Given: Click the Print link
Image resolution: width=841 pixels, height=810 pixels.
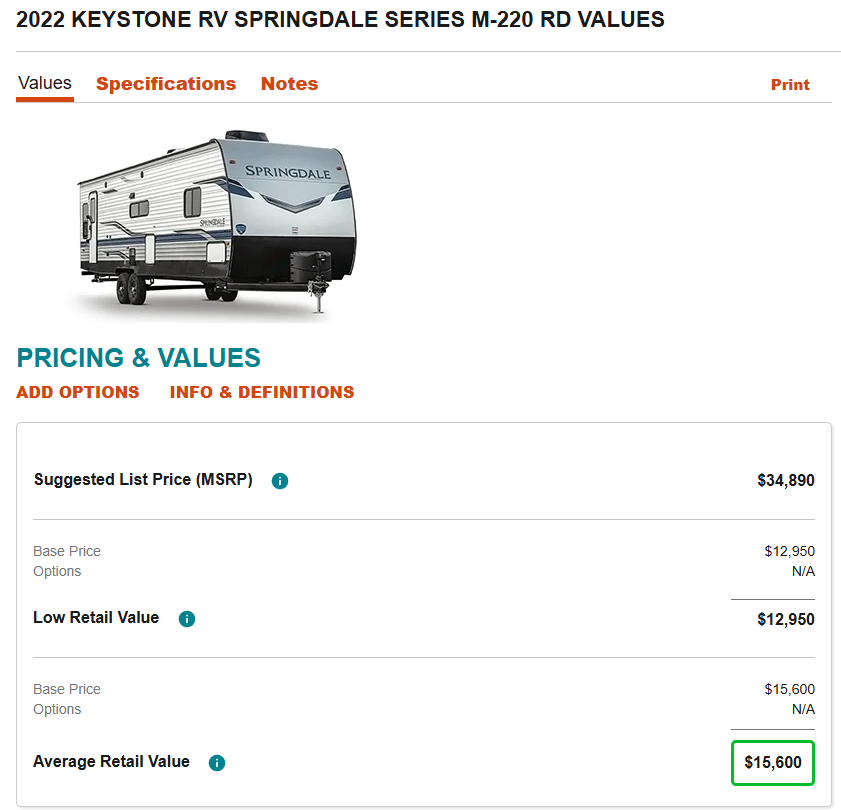Looking at the screenshot, I should (790, 85).
